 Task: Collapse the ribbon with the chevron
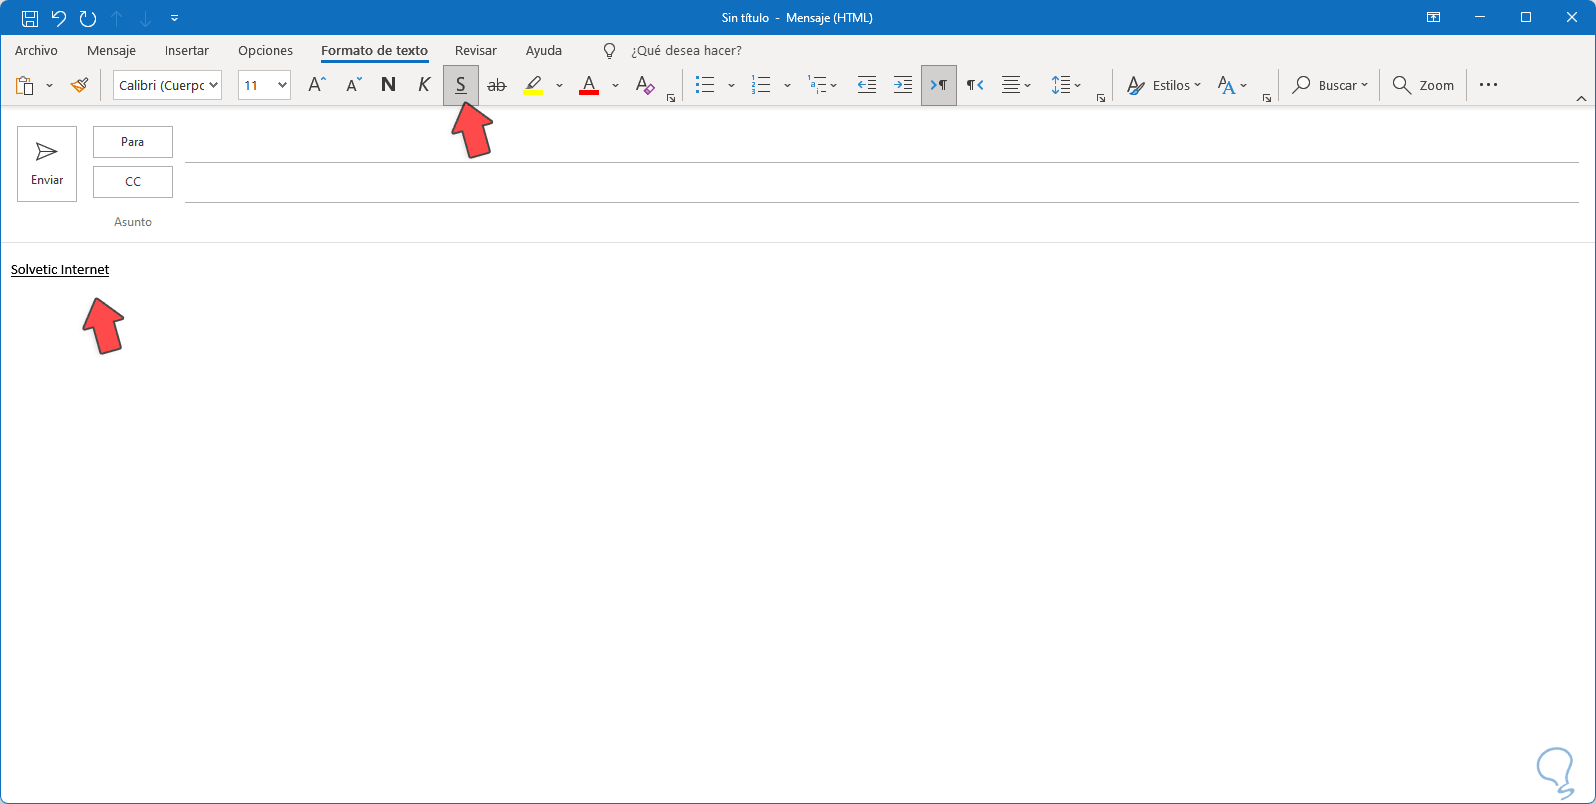[1581, 98]
